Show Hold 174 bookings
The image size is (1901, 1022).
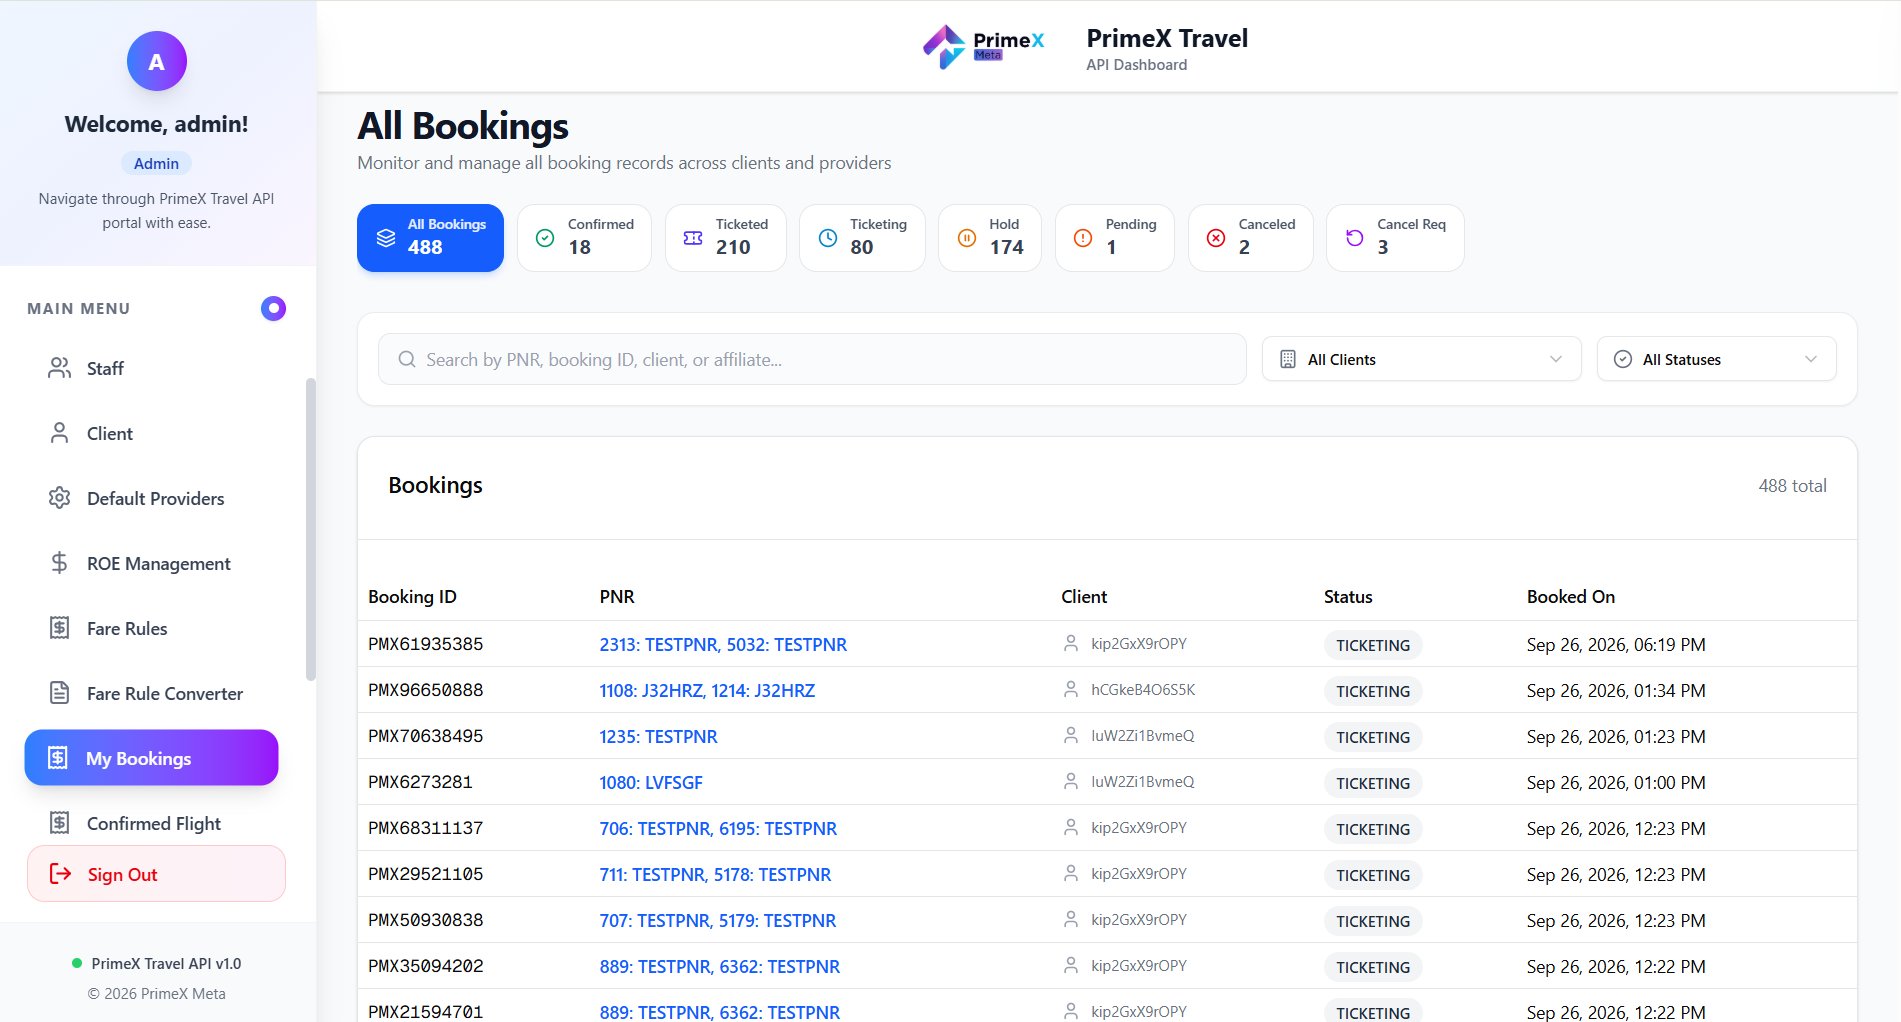point(990,238)
